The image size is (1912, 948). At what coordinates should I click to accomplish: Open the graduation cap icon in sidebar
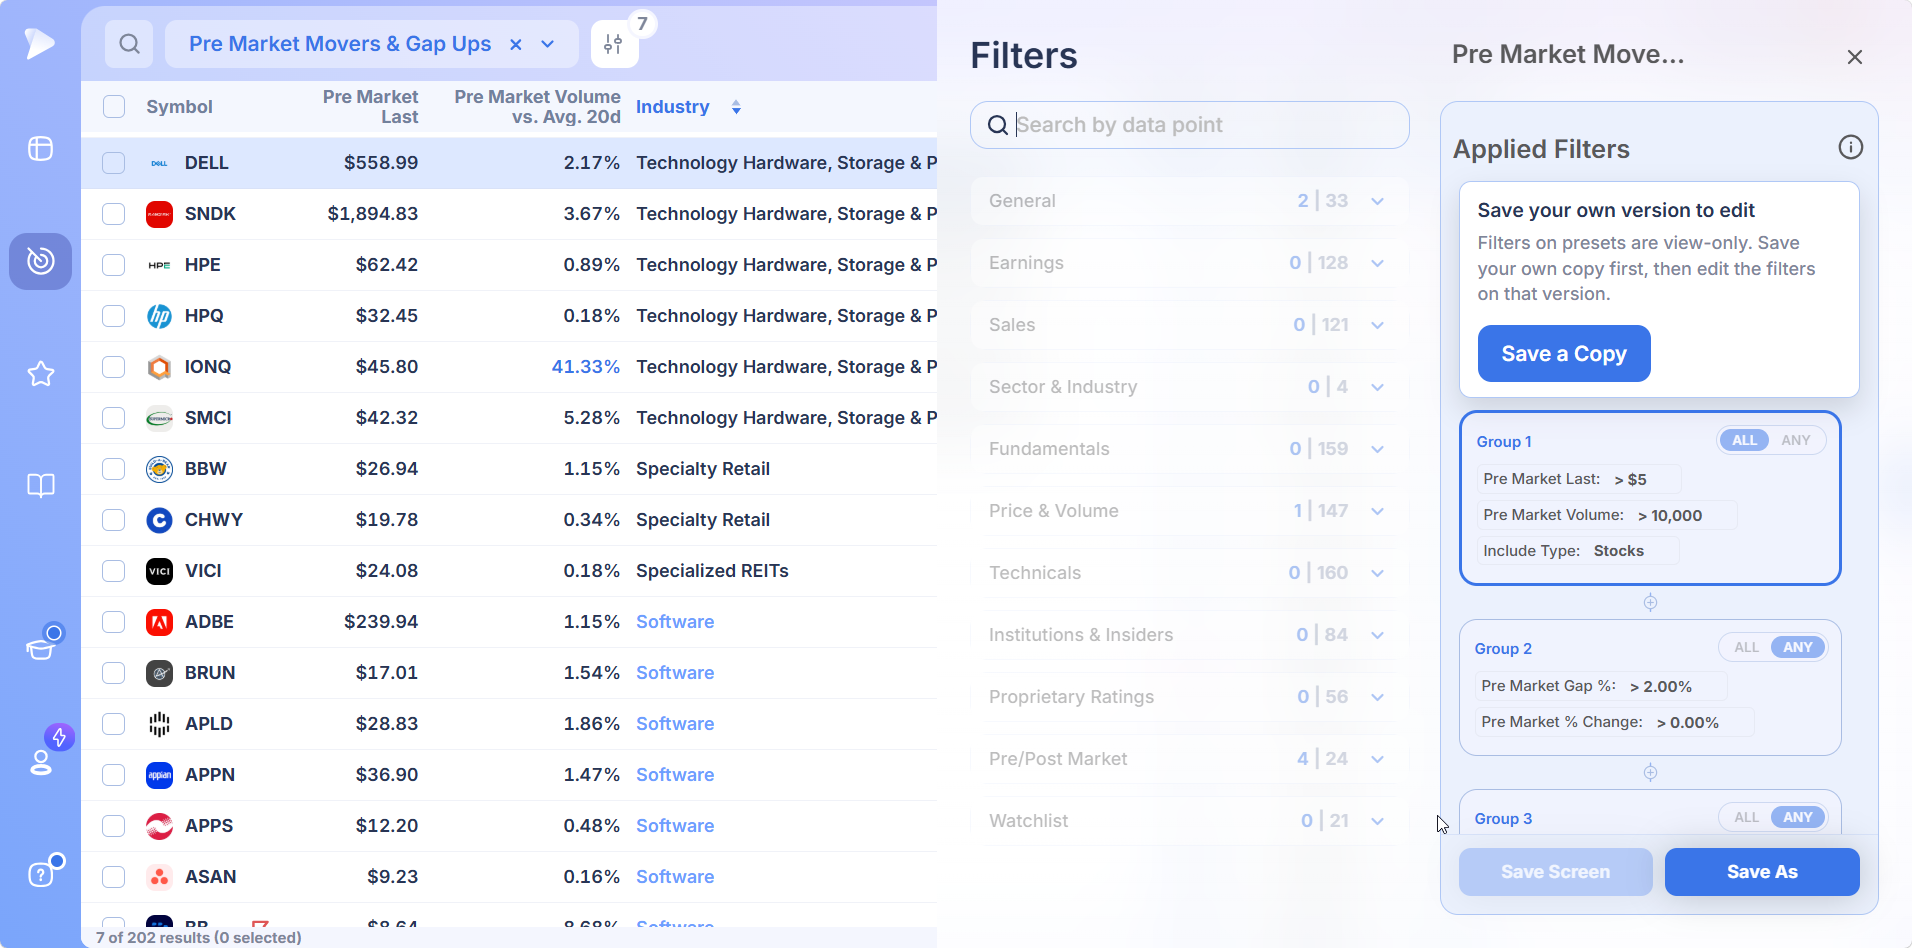(41, 648)
